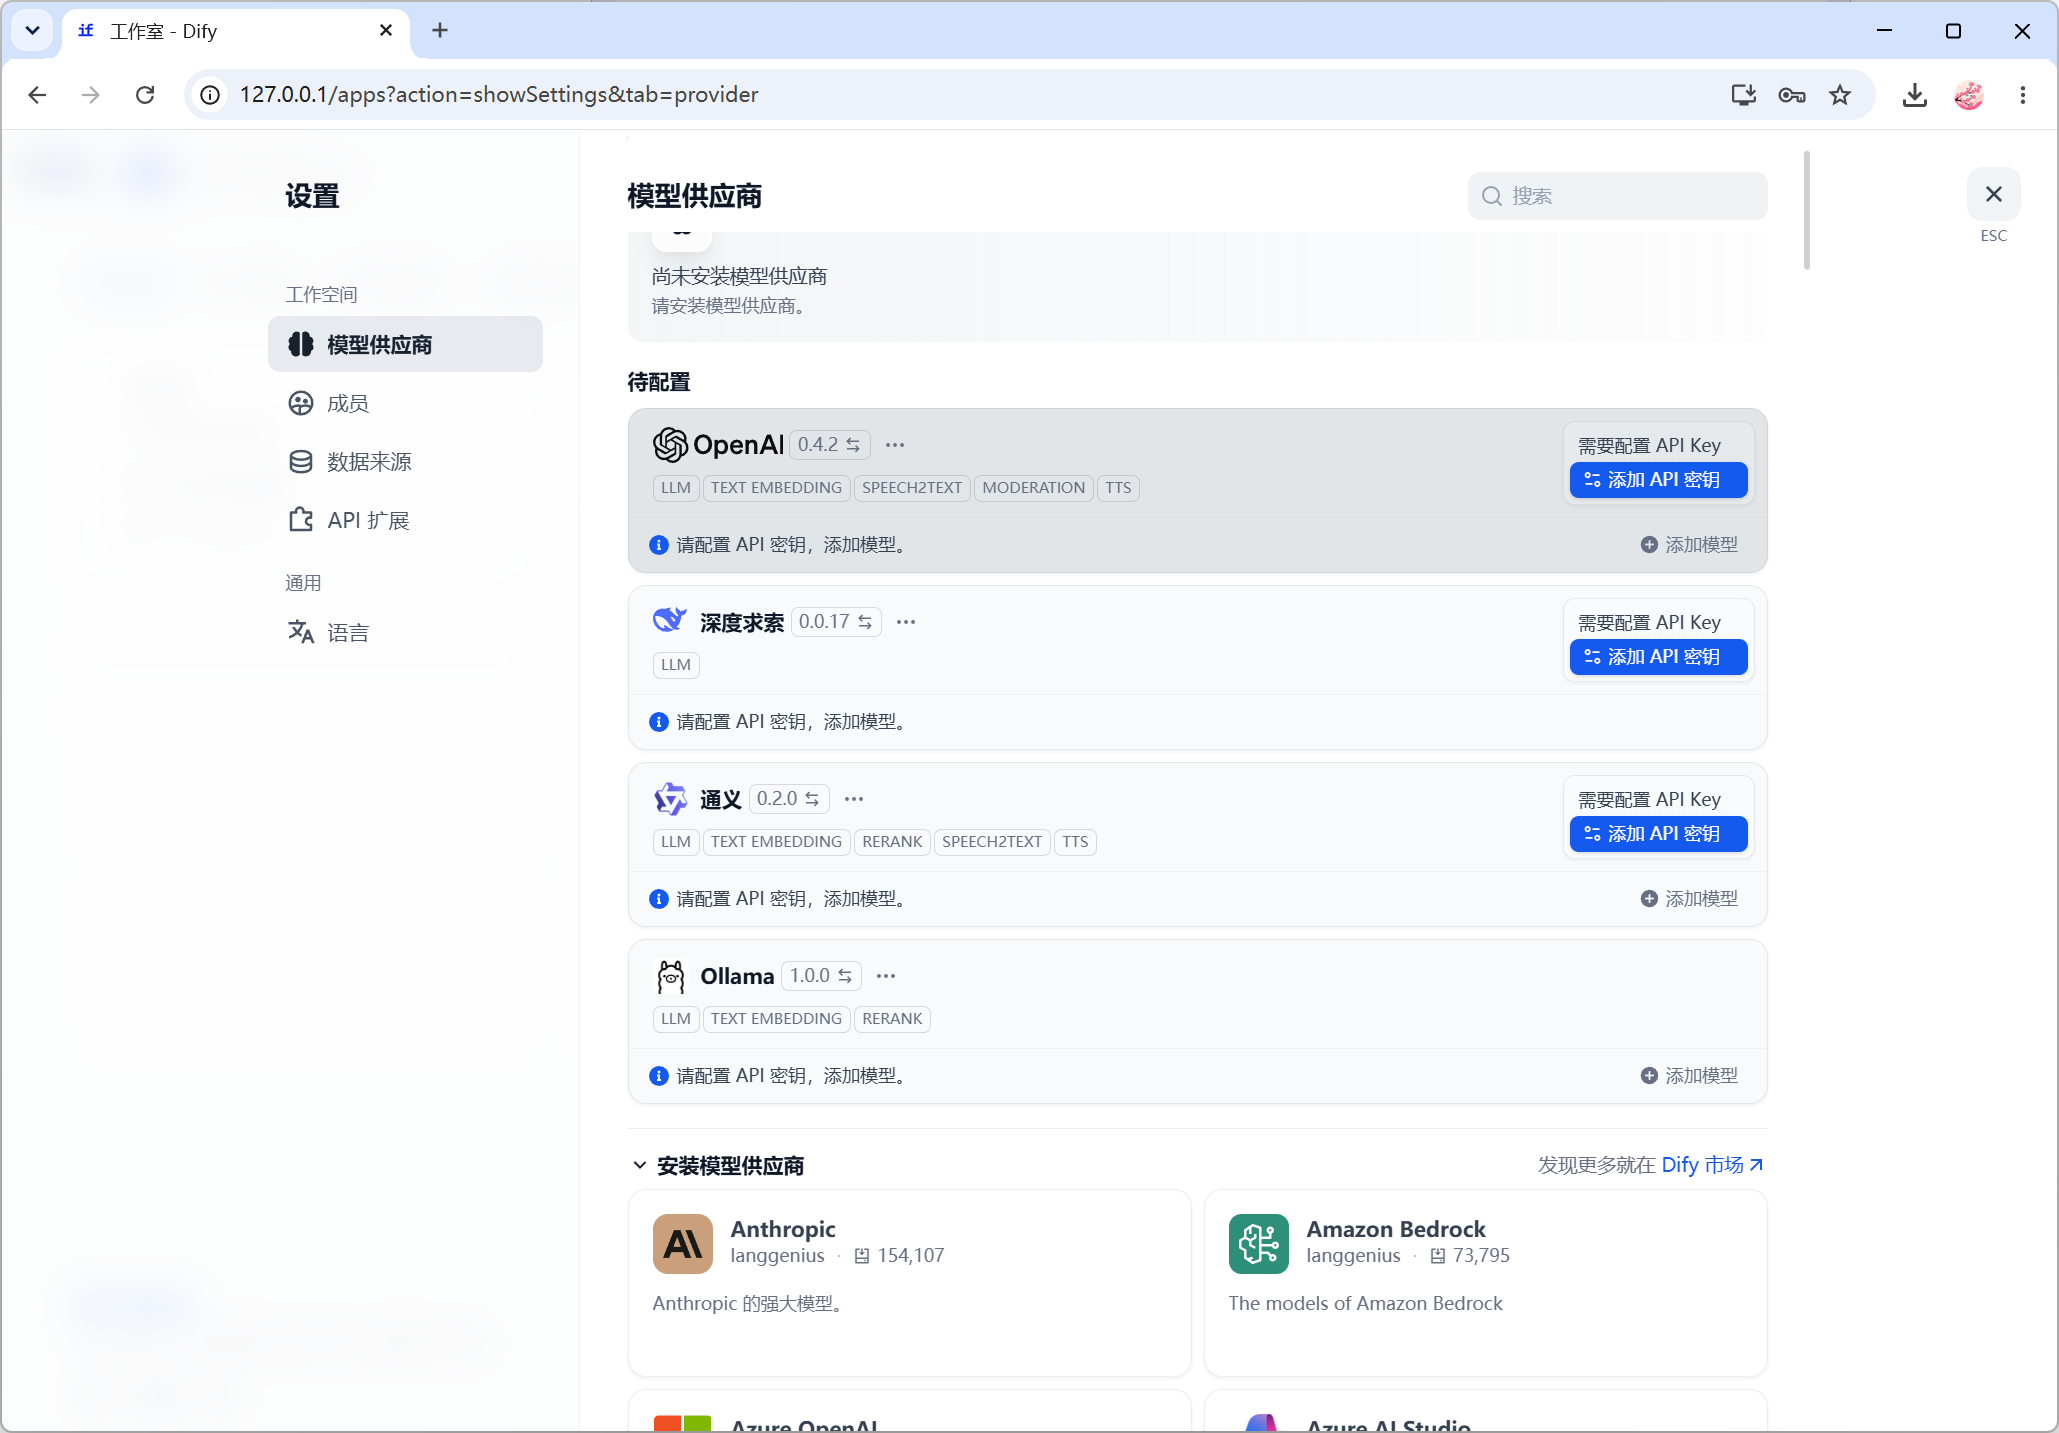Add API key for 深度求索
This screenshot has height=1433, width=2059.
point(1658,657)
